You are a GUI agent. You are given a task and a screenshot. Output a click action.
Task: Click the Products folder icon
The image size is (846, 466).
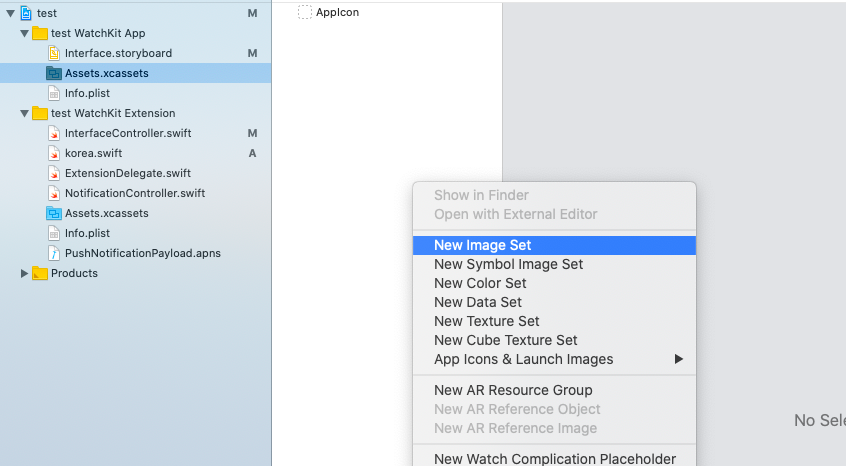point(40,273)
